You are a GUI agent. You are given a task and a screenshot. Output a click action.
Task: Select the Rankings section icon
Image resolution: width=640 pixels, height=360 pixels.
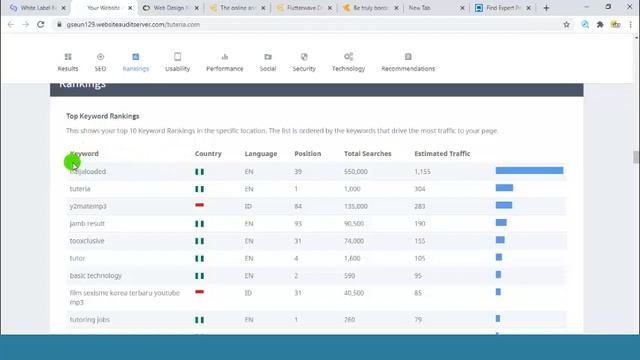point(136,57)
